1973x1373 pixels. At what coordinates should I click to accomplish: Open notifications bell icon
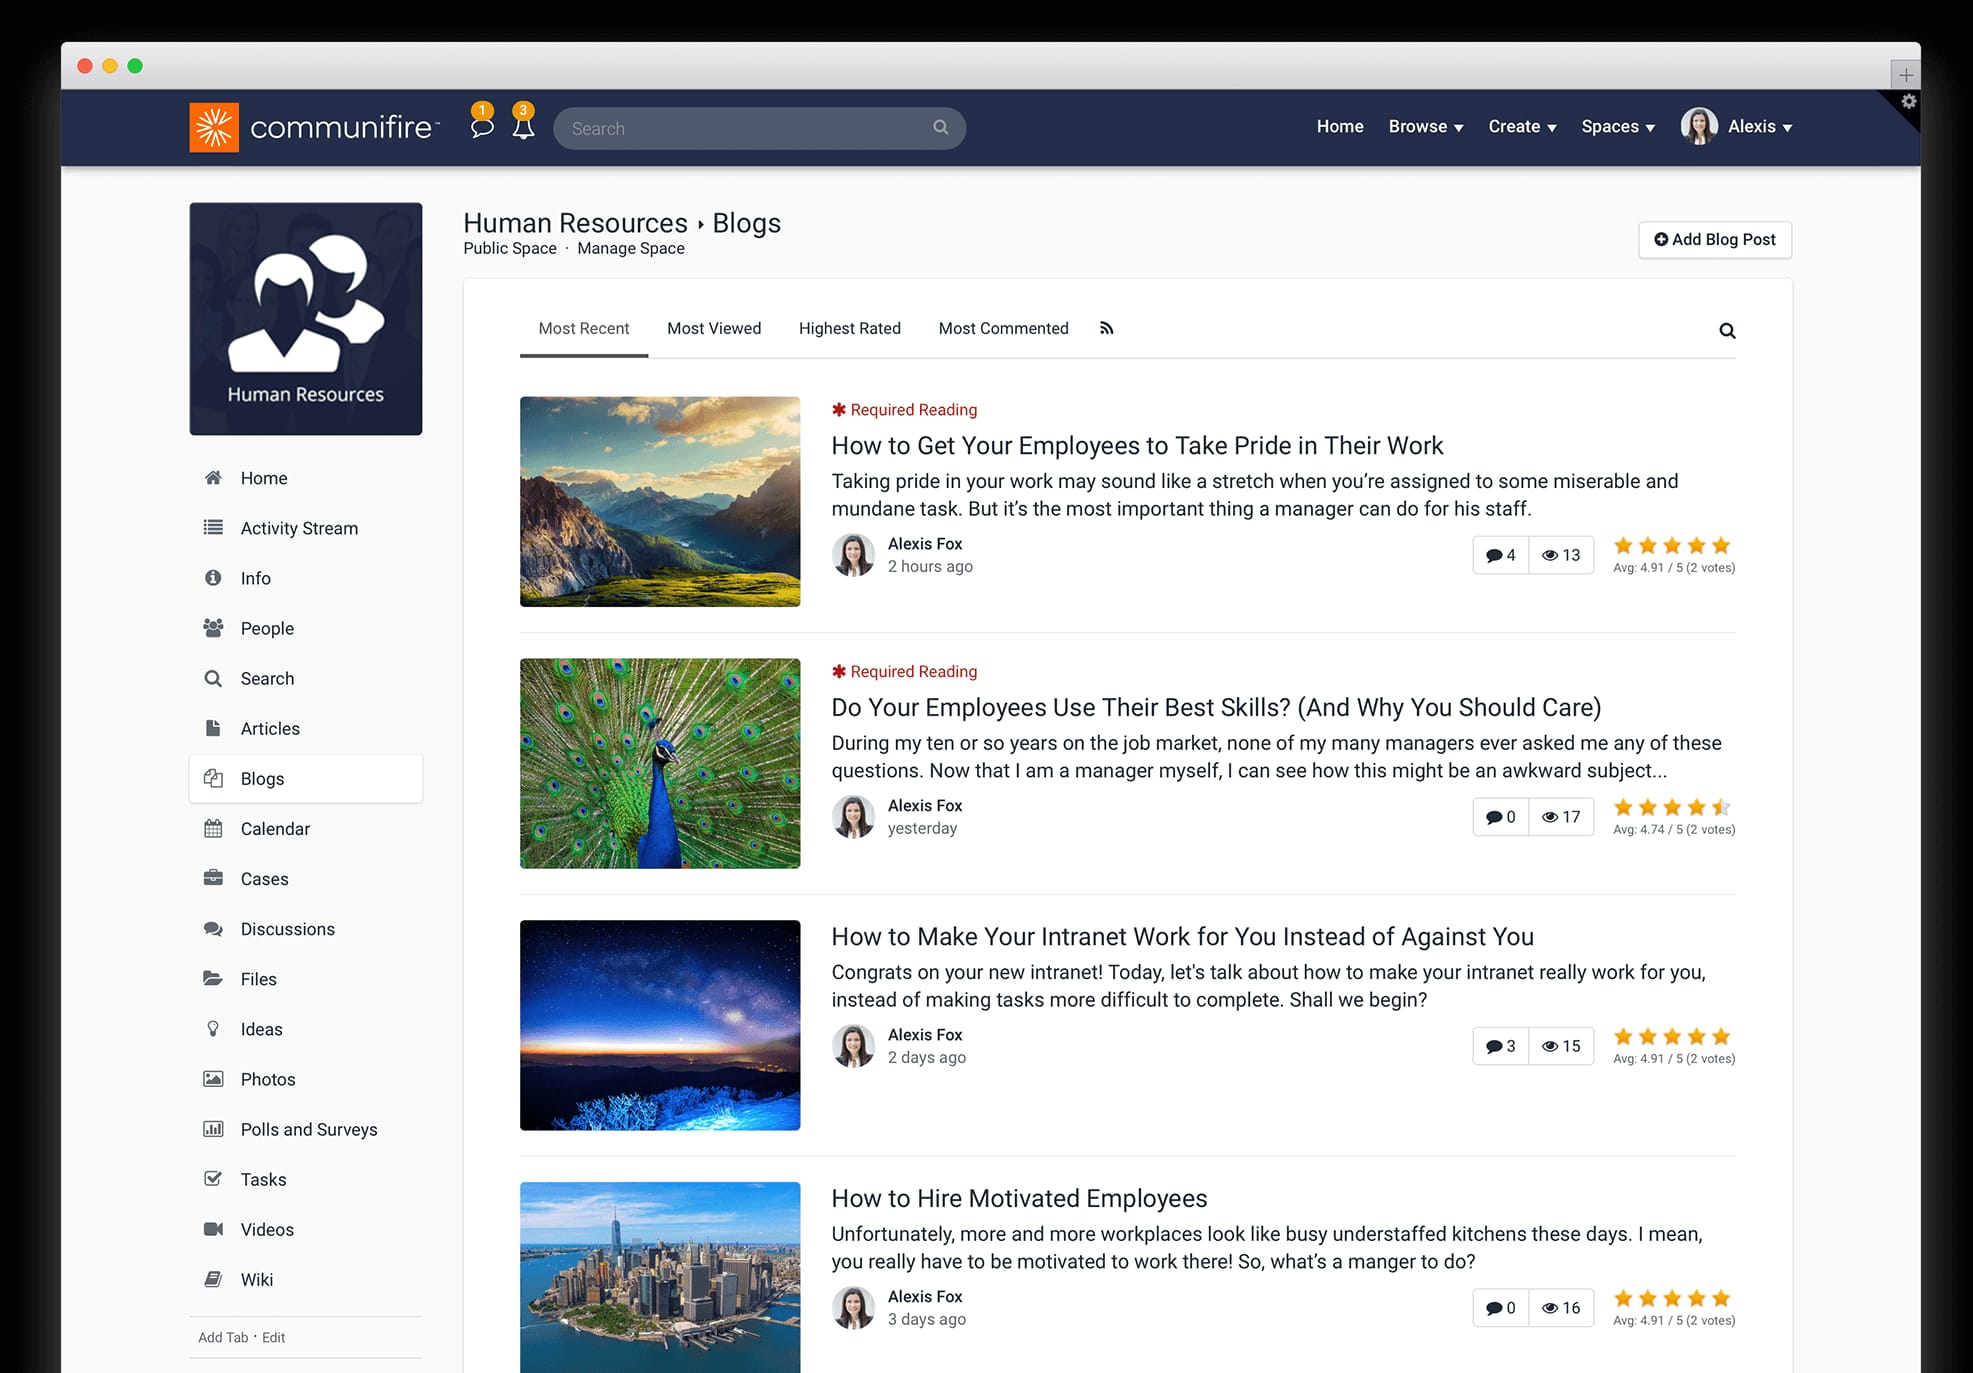click(522, 127)
